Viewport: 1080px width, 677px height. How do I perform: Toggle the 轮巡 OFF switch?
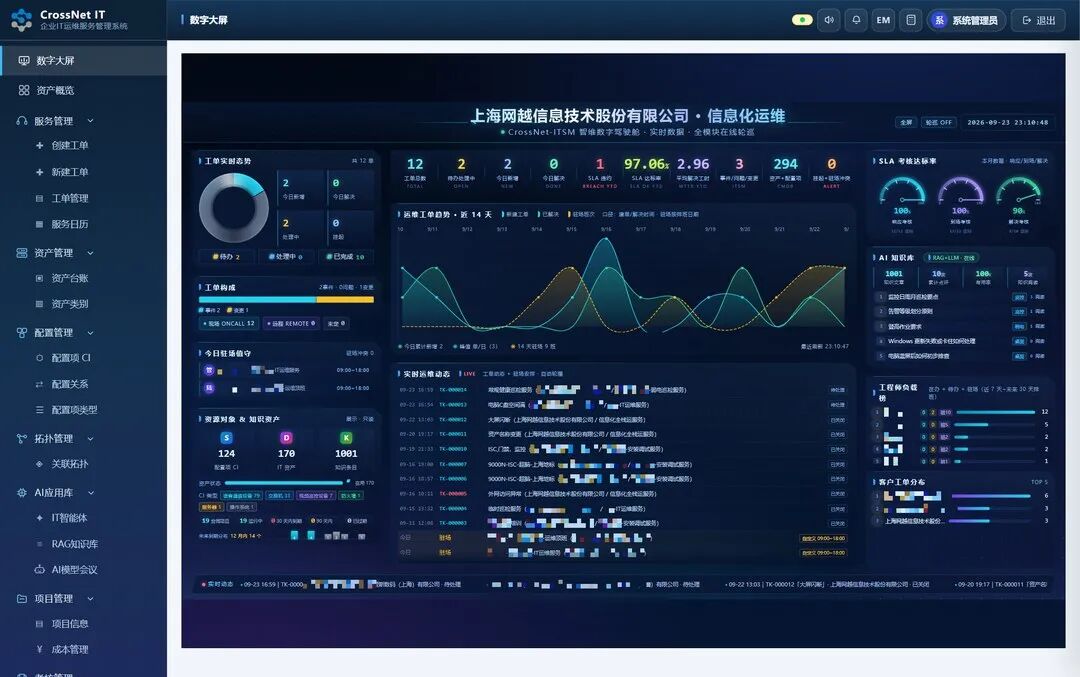click(x=938, y=122)
